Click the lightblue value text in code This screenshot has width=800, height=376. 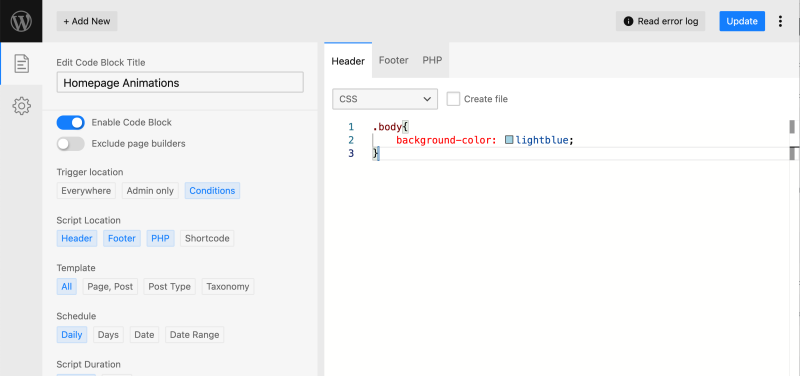click(542, 140)
